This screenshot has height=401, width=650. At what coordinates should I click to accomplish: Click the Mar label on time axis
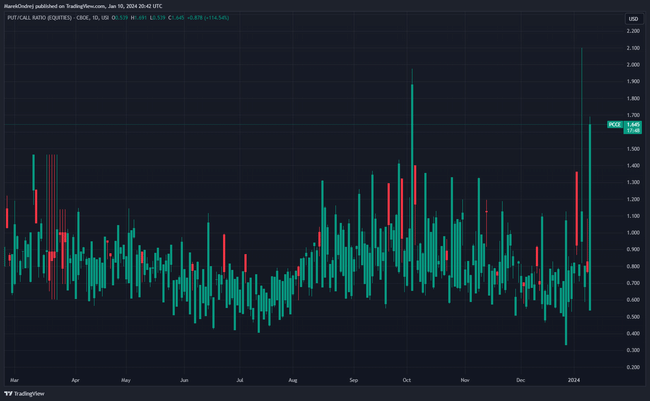coord(14,381)
